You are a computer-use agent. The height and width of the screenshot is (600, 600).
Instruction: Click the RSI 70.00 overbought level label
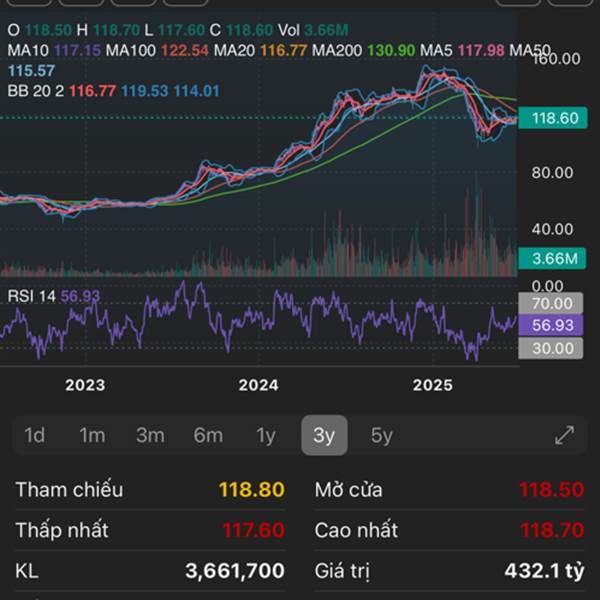551,303
